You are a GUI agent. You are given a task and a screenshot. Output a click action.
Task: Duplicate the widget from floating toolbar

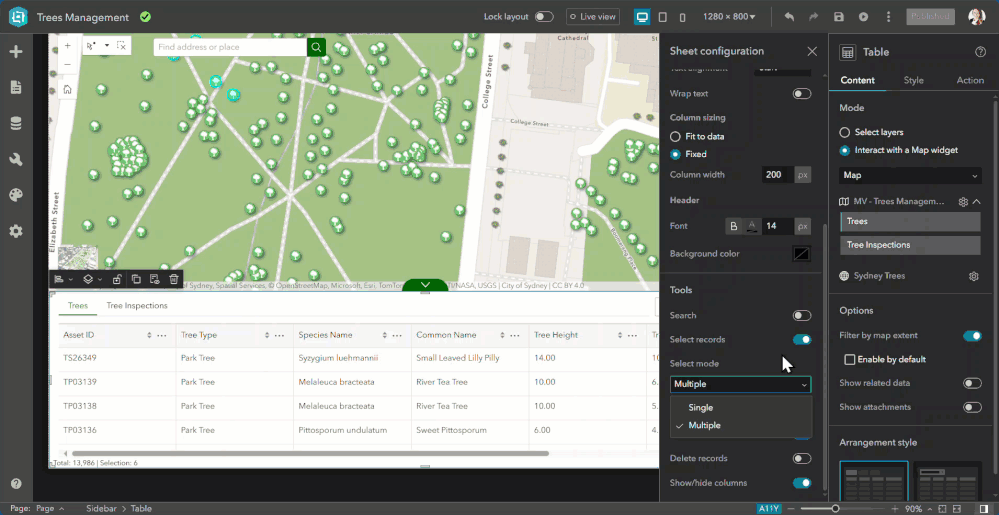(136, 279)
